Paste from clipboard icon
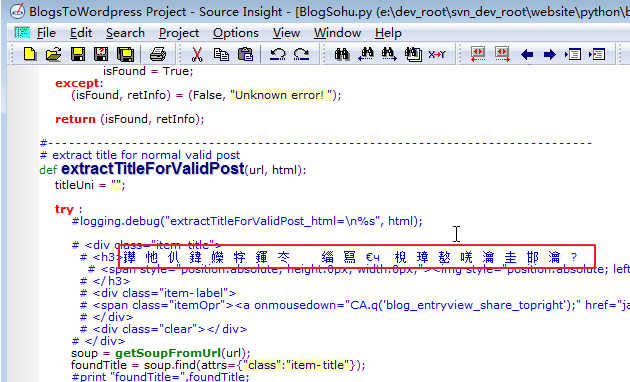The width and height of the screenshot is (630, 382). [245, 54]
